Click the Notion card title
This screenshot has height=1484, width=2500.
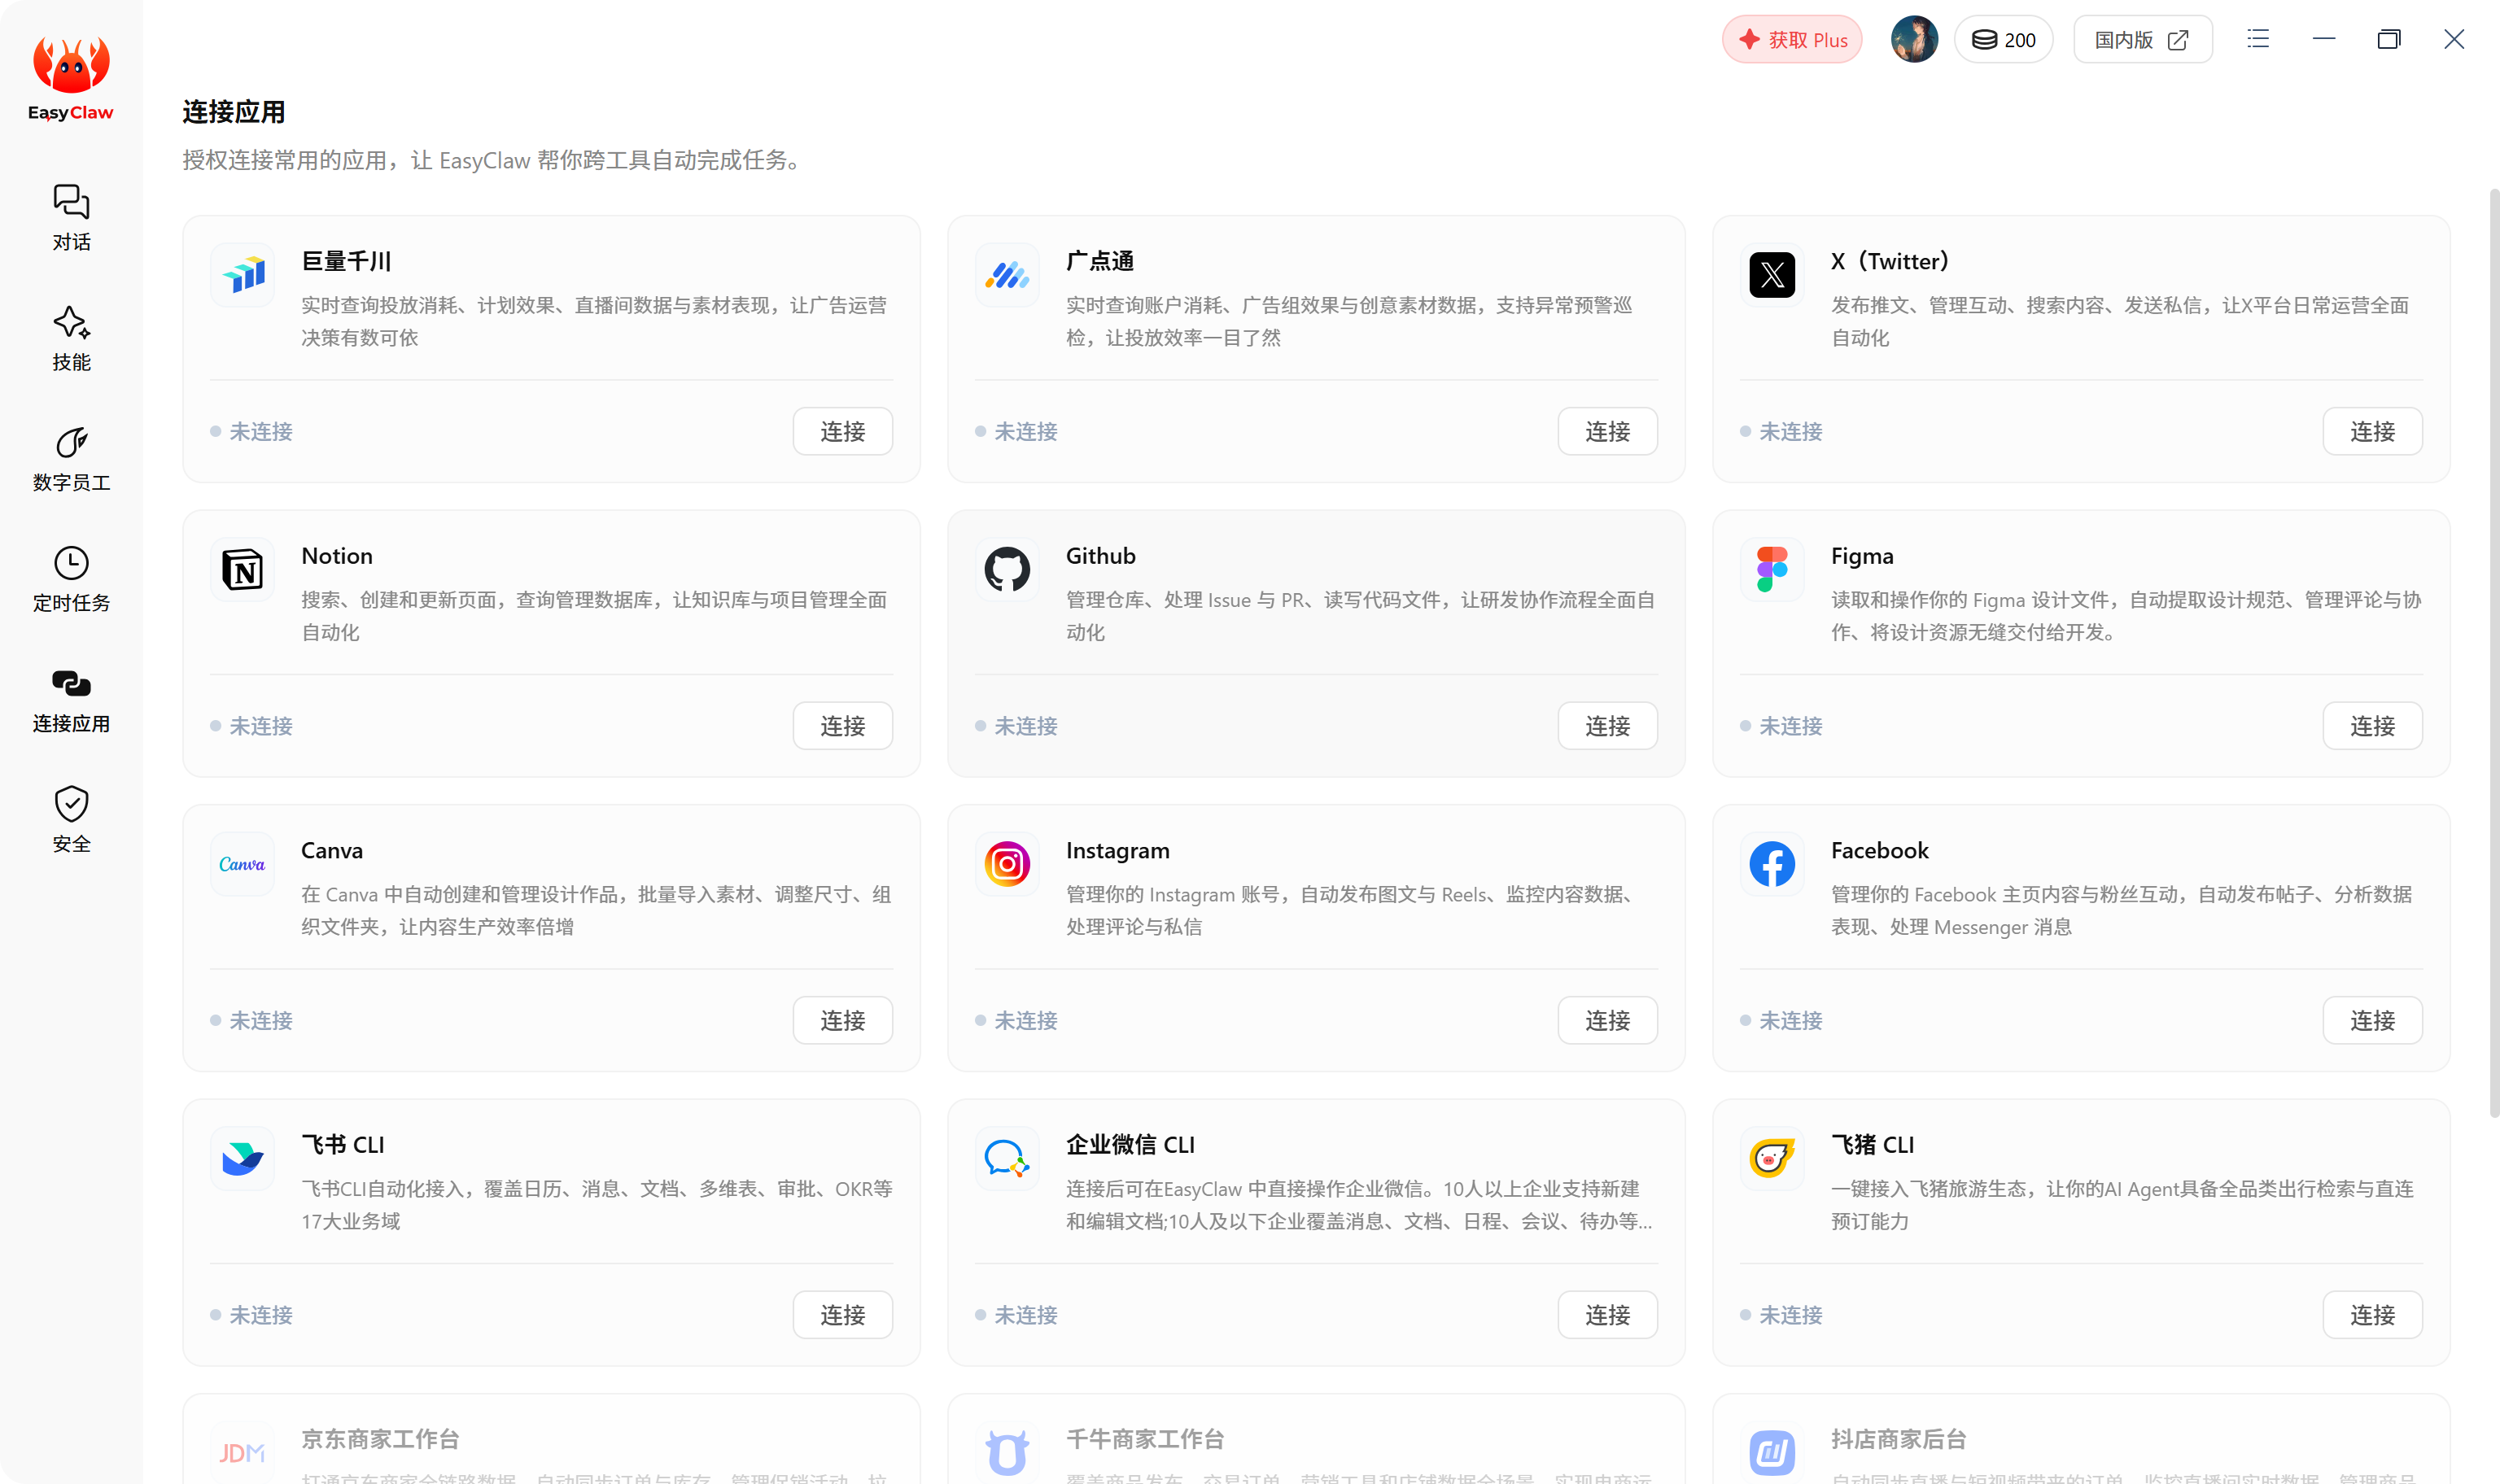pyautogui.click(x=337, y=556)
